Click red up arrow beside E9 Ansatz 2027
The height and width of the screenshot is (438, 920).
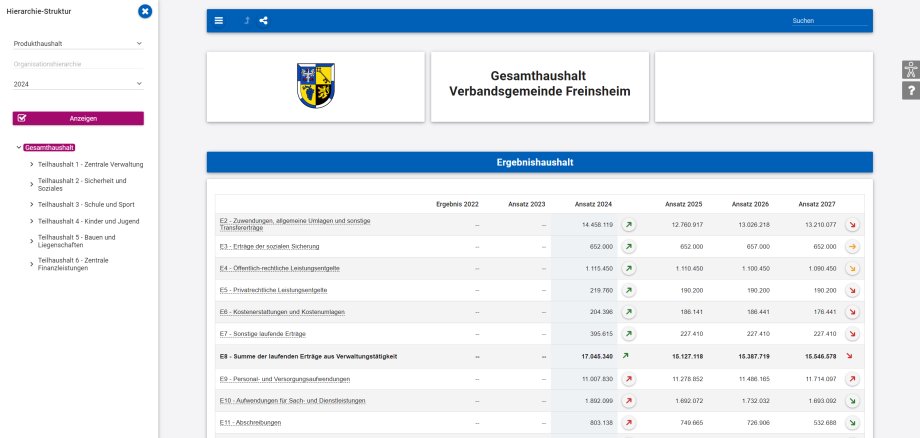pyautogui.click(x=853, y=379)
